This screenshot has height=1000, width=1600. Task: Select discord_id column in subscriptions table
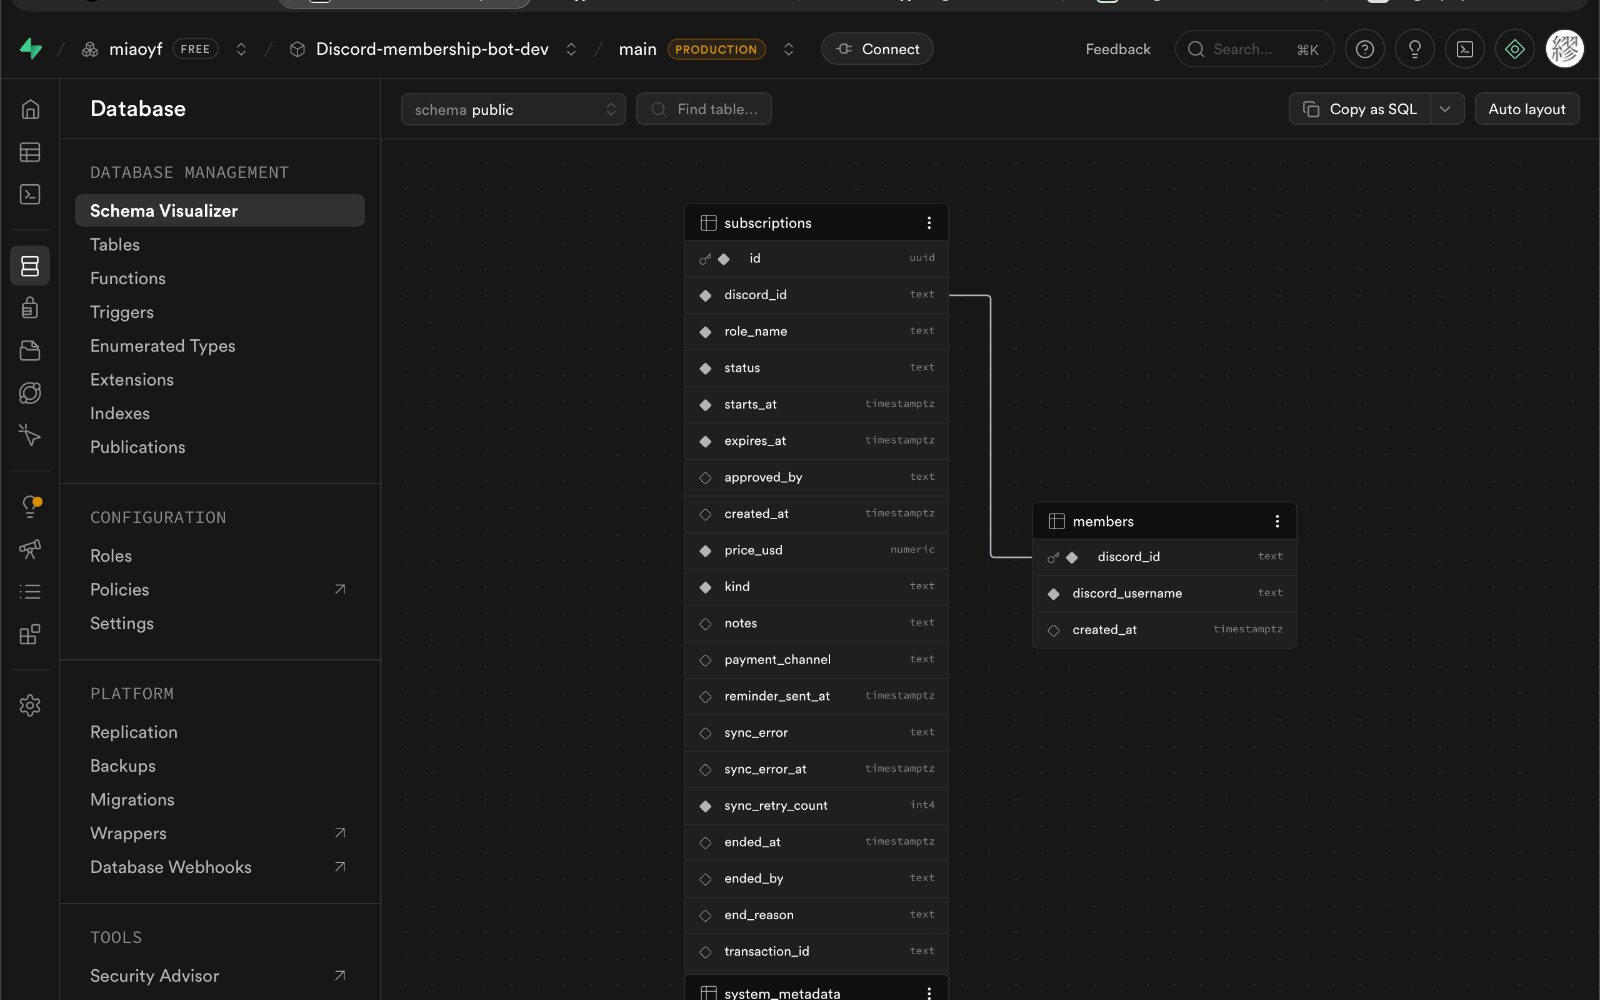816,295
